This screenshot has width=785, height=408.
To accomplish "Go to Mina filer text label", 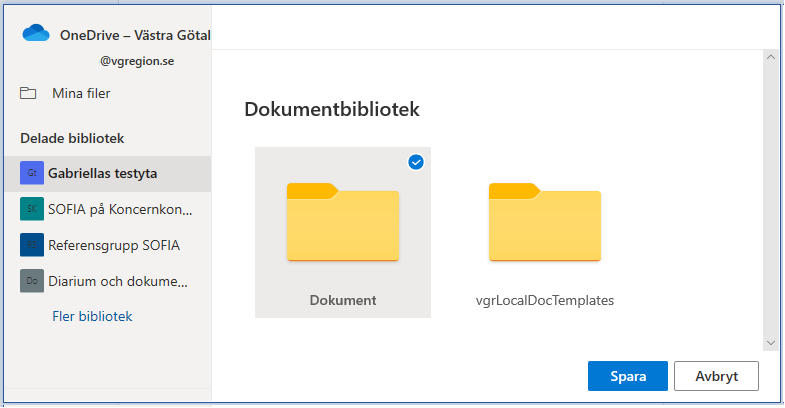I will coord(81,94).
